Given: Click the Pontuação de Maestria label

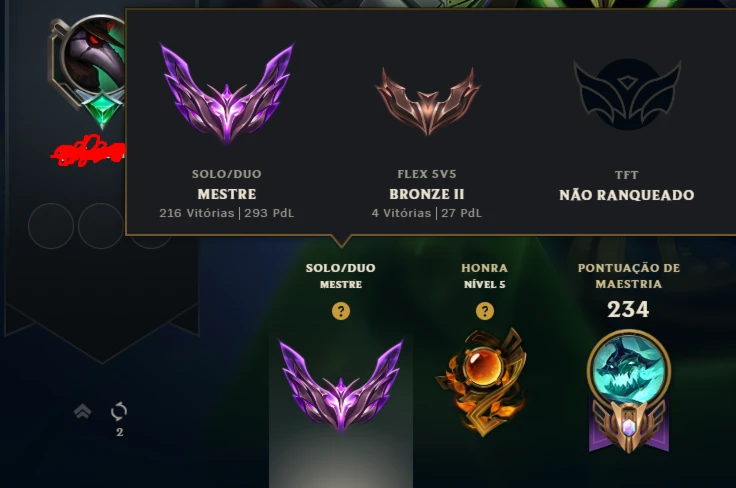Looking at the screenshot, I should pyautogui.click(x=629, y=275).
